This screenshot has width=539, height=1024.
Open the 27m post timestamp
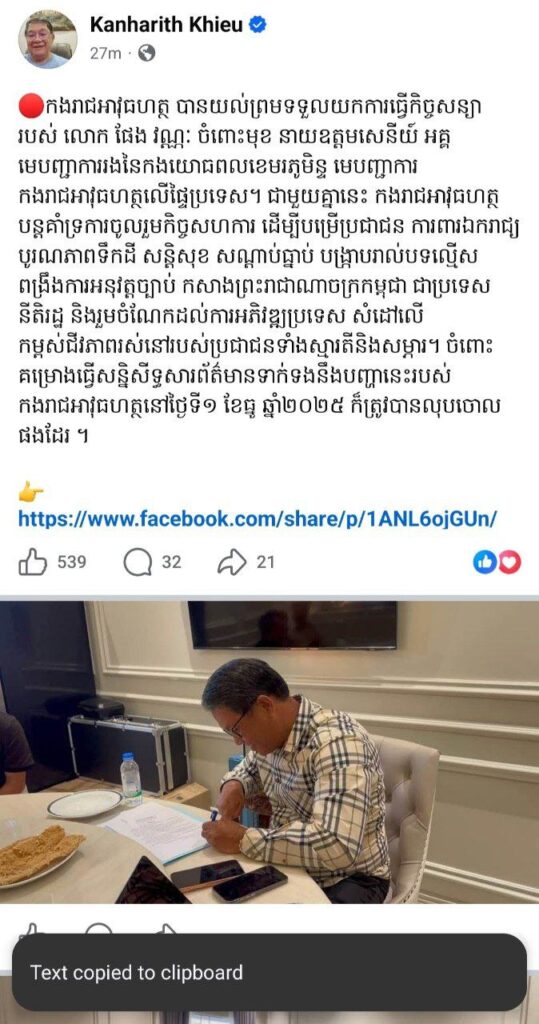(105, 54)
